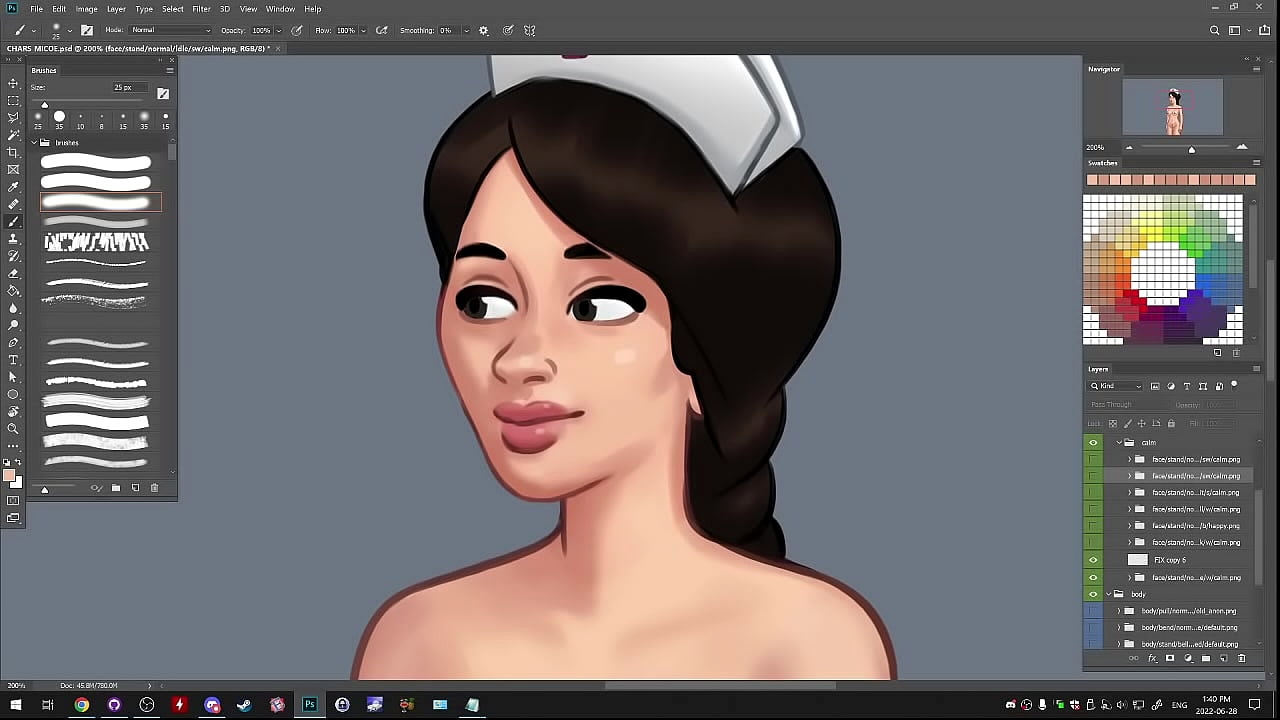Image resolution: width=1280 pixels, height=720 pixels.
Task: Open the Image menu
Action: 87,9
